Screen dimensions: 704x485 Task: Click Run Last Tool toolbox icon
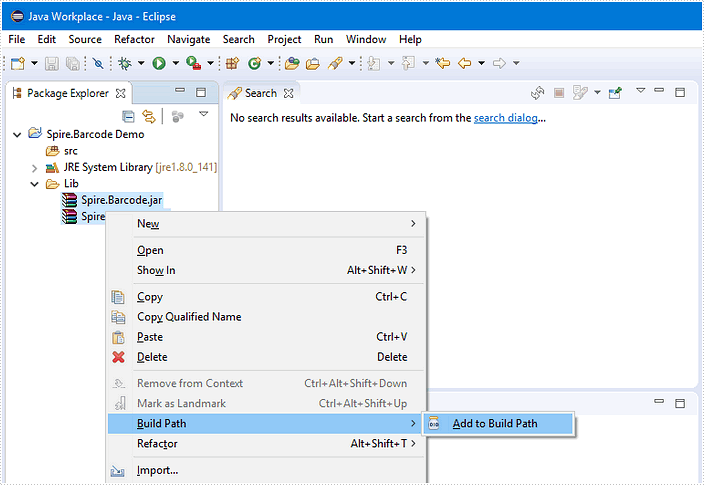coord(193,63)
